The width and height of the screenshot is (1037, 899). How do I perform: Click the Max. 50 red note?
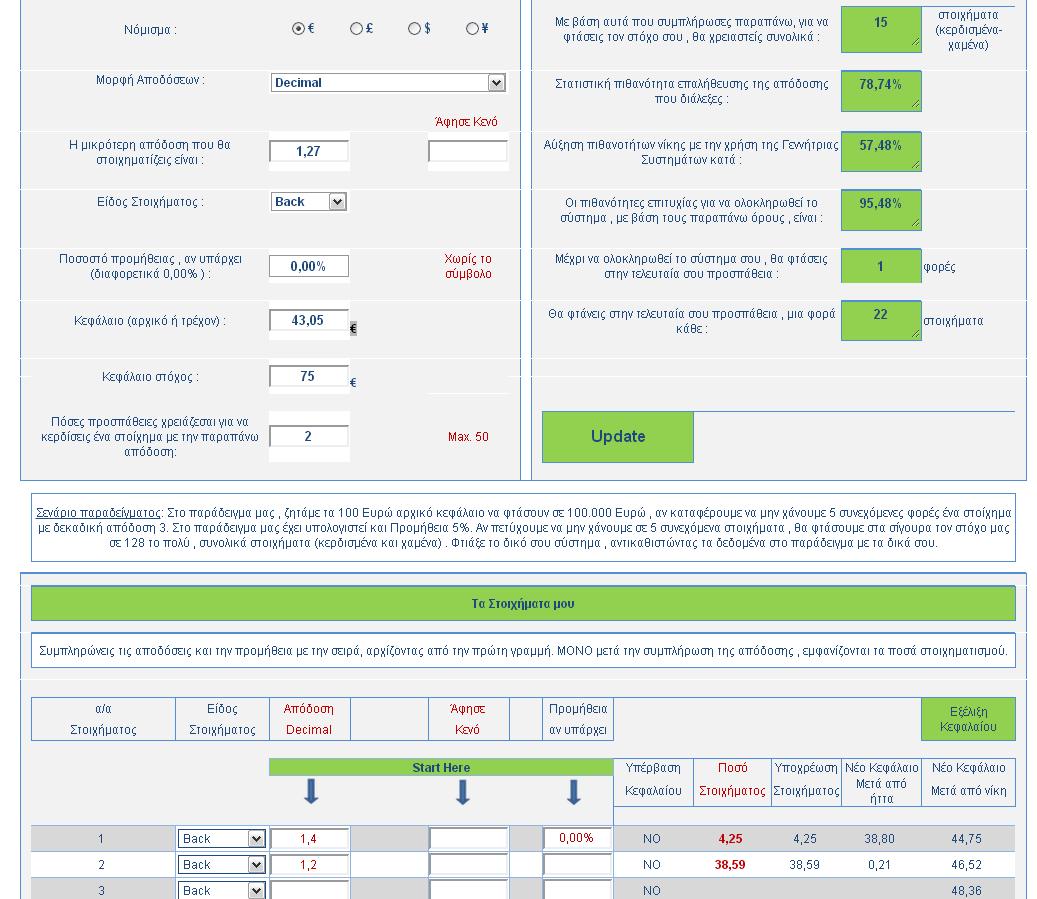(468, 437)
